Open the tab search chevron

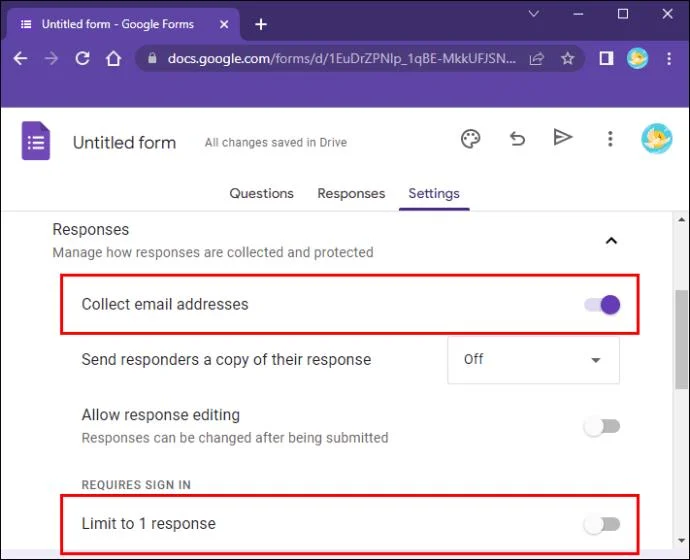pyautogui.click(x=534, y=14)
